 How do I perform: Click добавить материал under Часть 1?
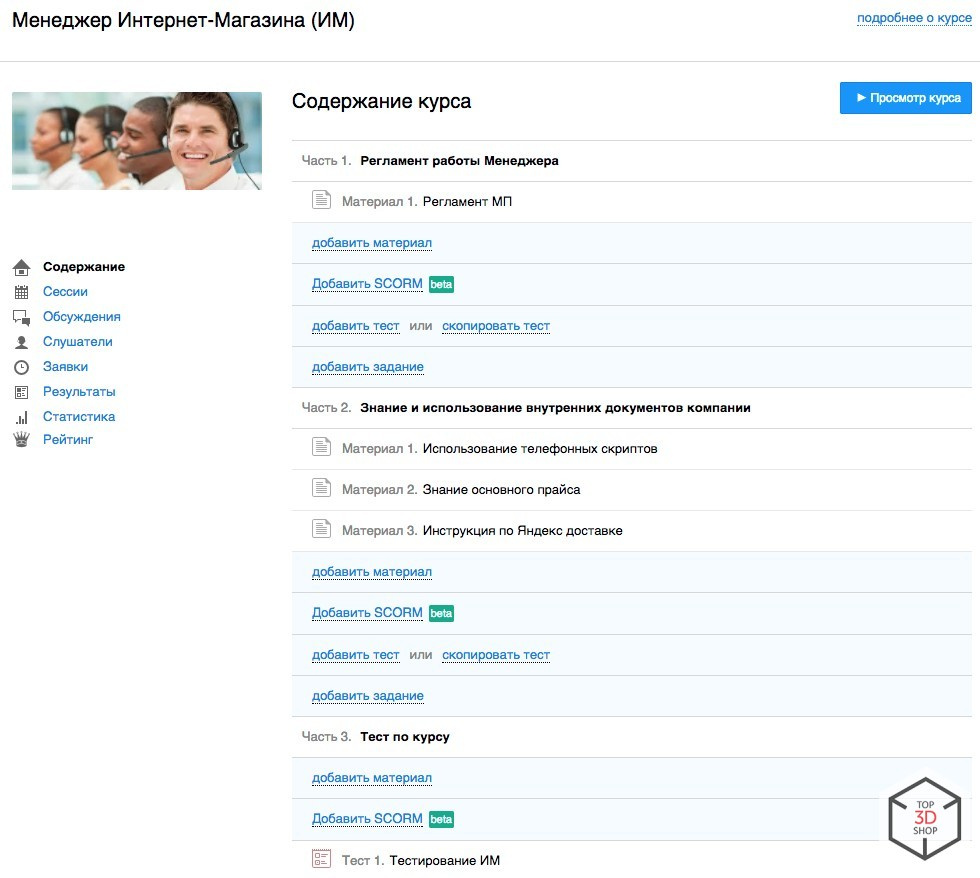tap(372, 243)
